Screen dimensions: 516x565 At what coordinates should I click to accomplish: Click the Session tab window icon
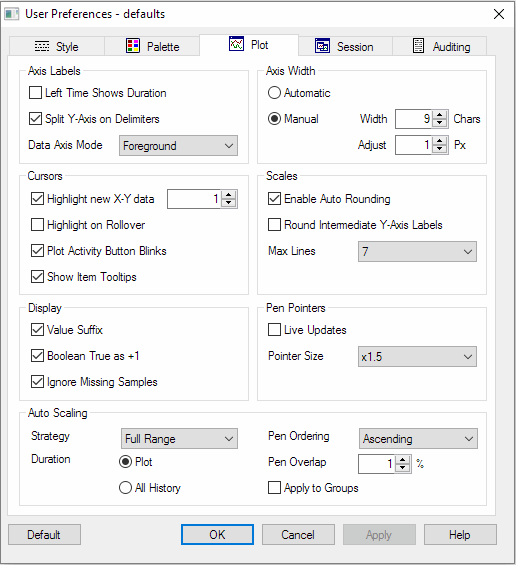(x=322, y=46)
